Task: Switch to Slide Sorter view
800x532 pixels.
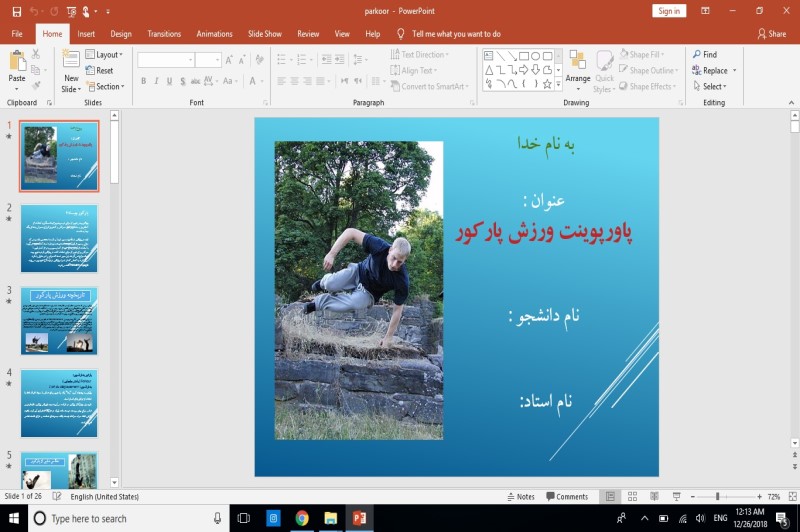Action: (x=632, y=496)
